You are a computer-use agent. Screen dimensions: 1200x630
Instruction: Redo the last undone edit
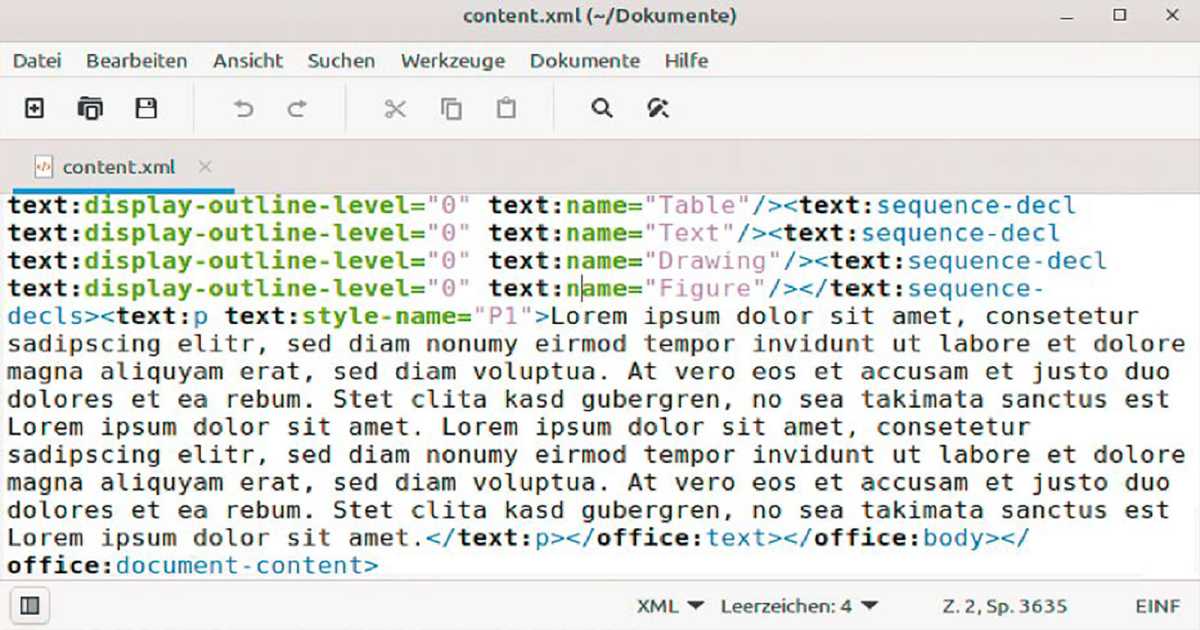(297, 107)
